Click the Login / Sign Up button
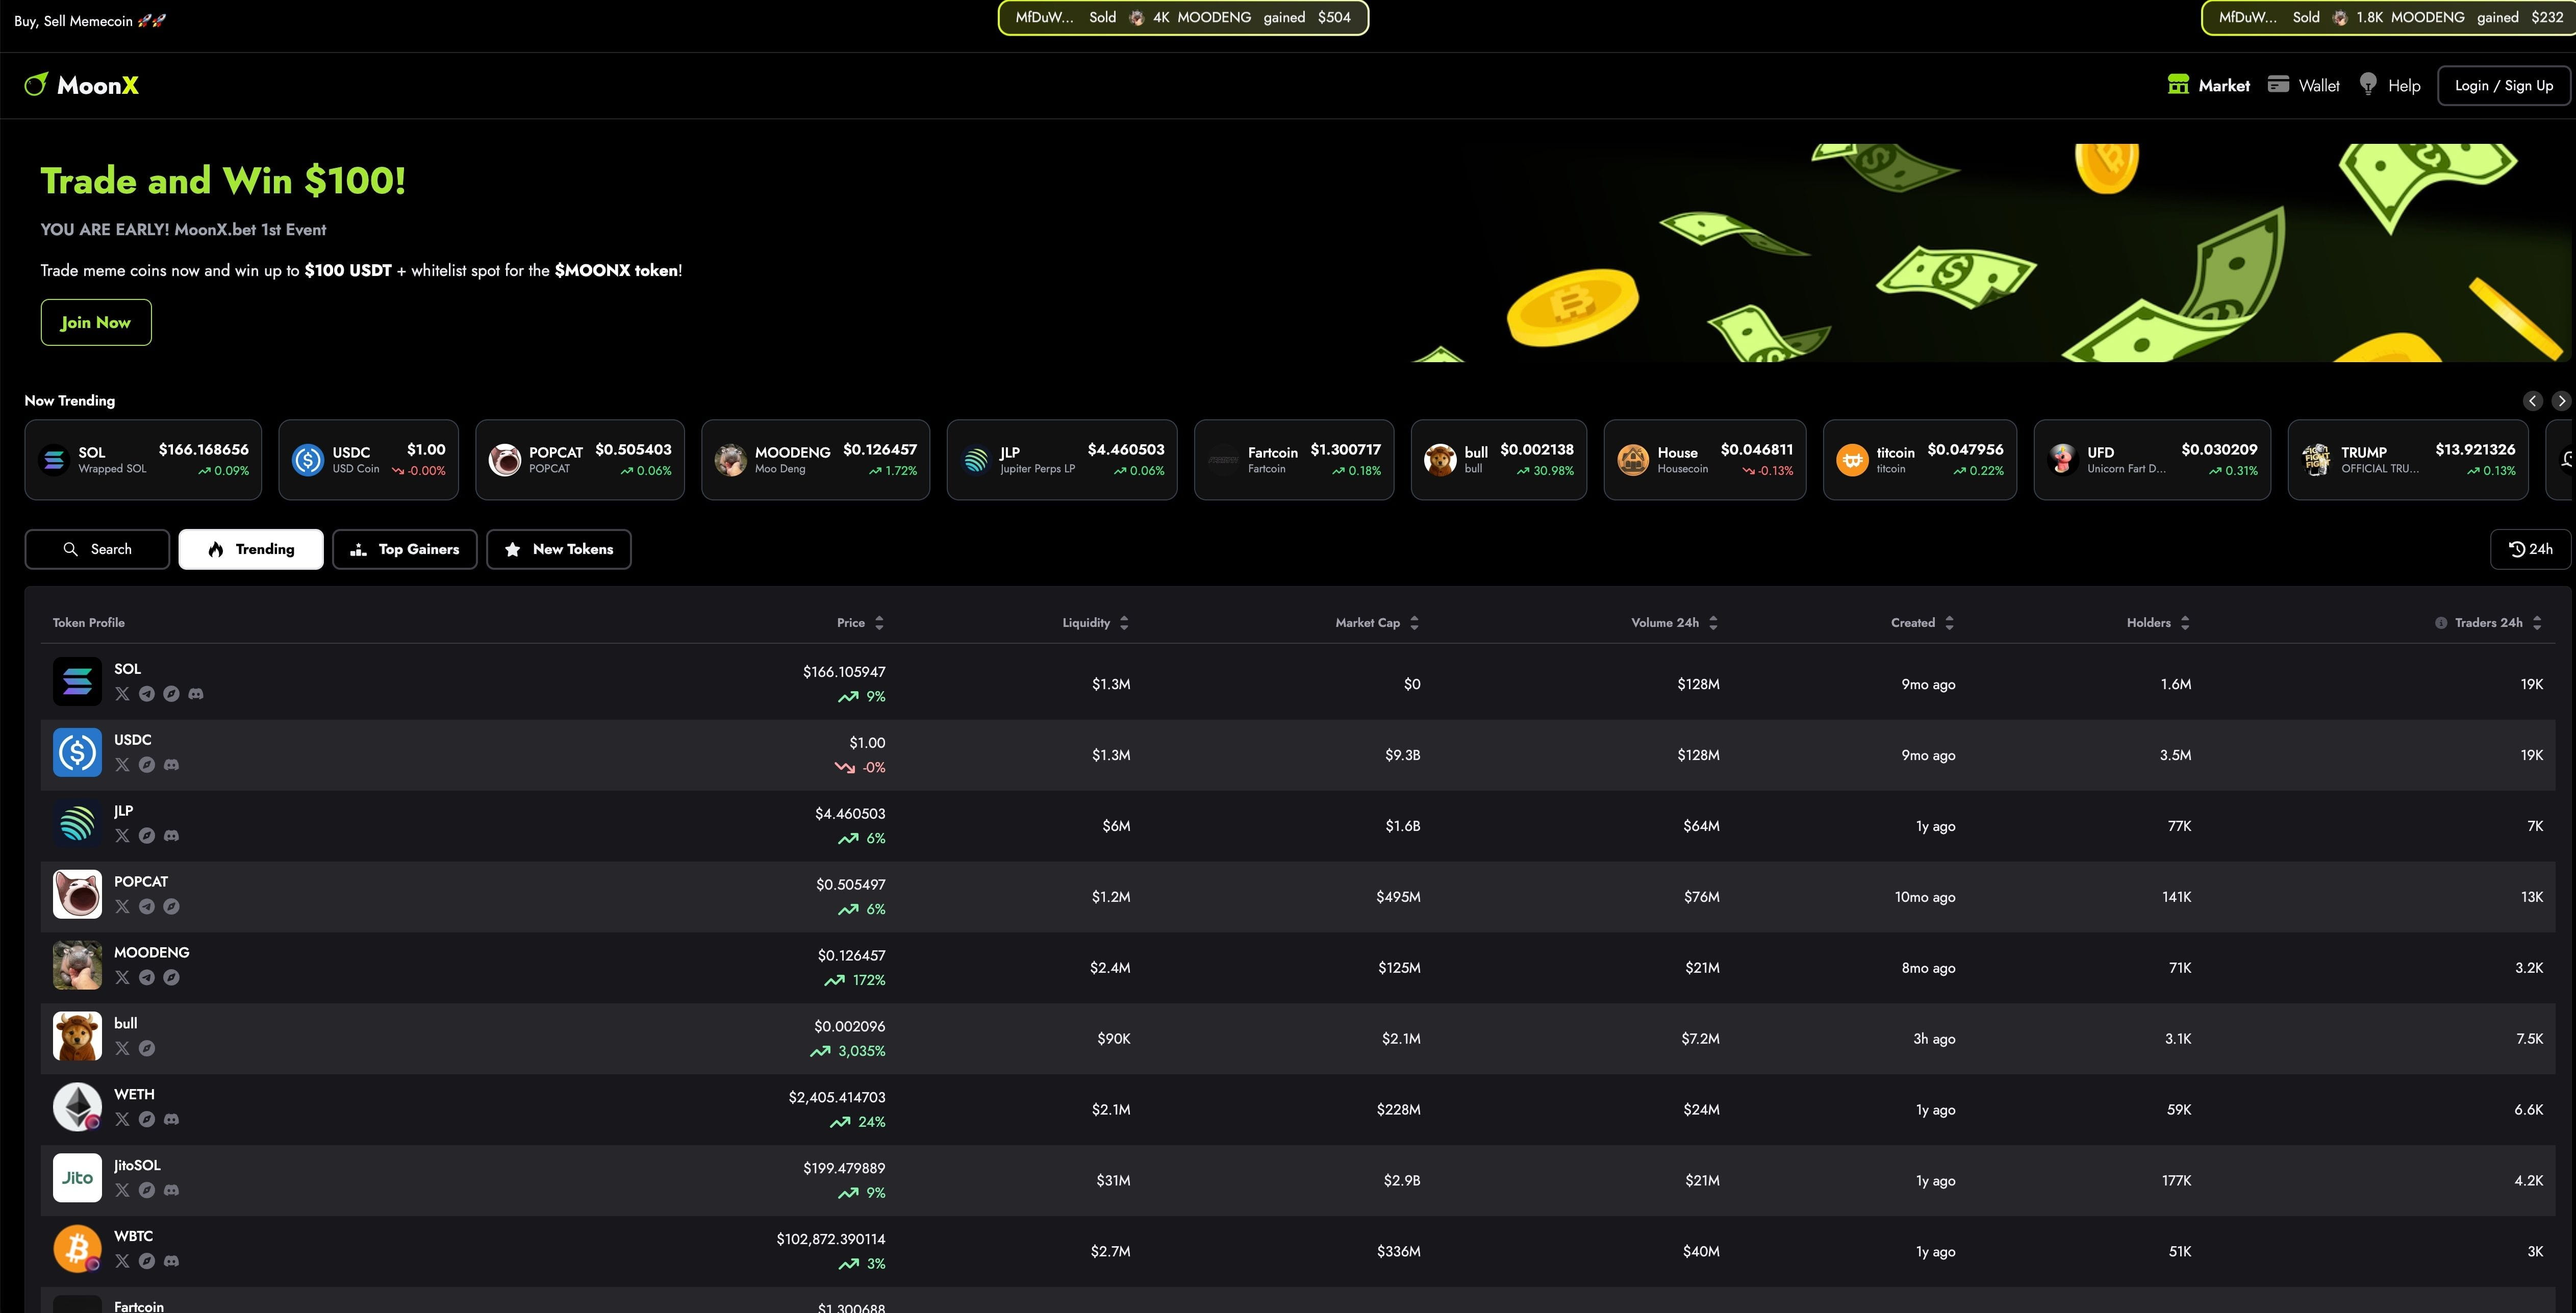The image size is (2576, 1313). [x=2503, y=85]
